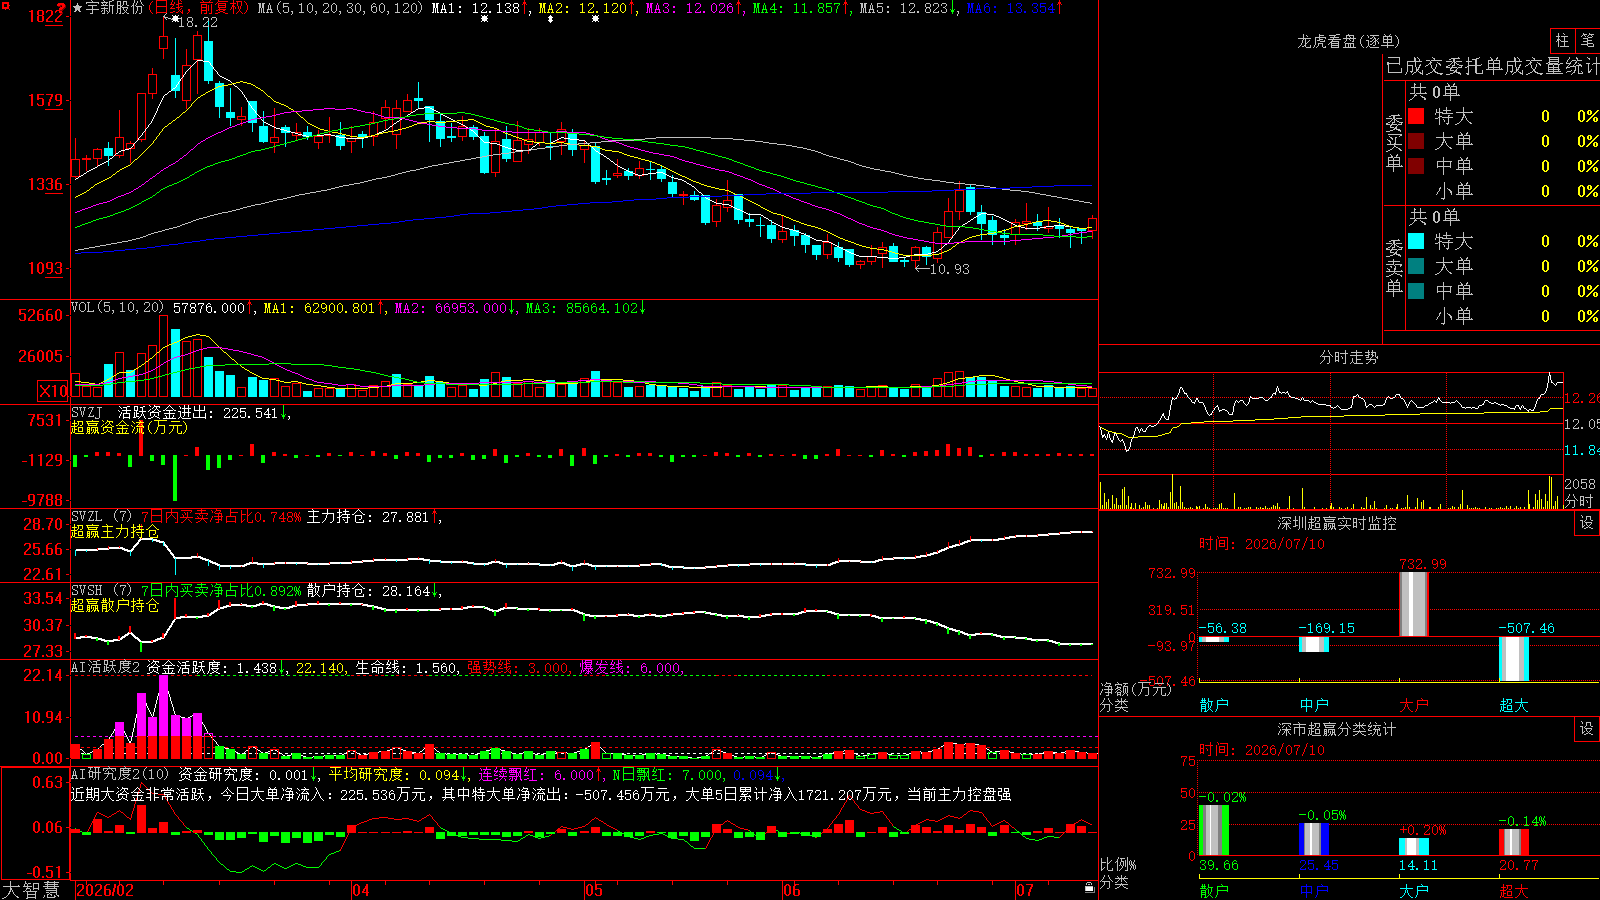Viewport: 1600px width, 900px height.
Task: Switch 龙虎看盘 to 笔 view
Action: click(x=1587, y=40)
